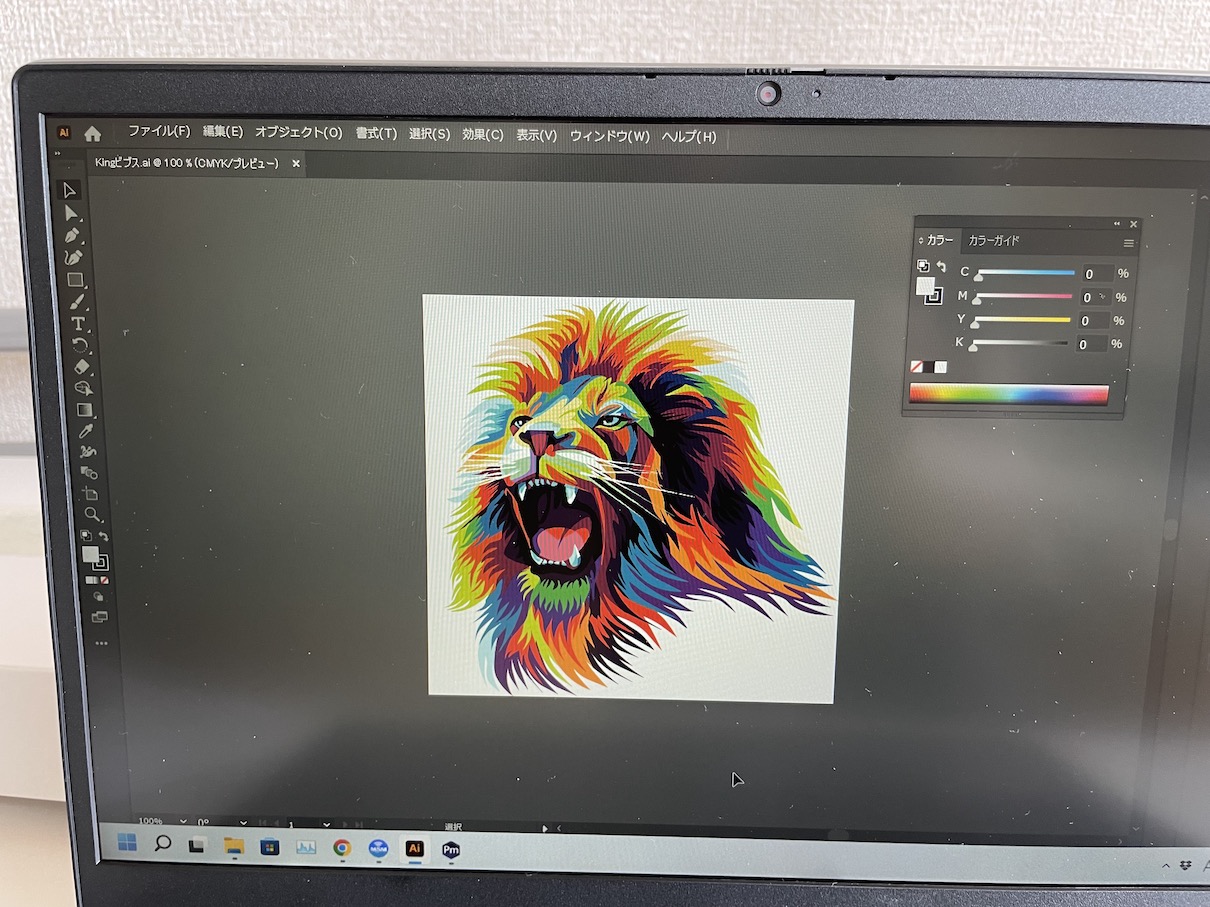This screenshot has width=1210, height=907.
Task: Click the Color panel Stroke box
Action: coord(934,297)
